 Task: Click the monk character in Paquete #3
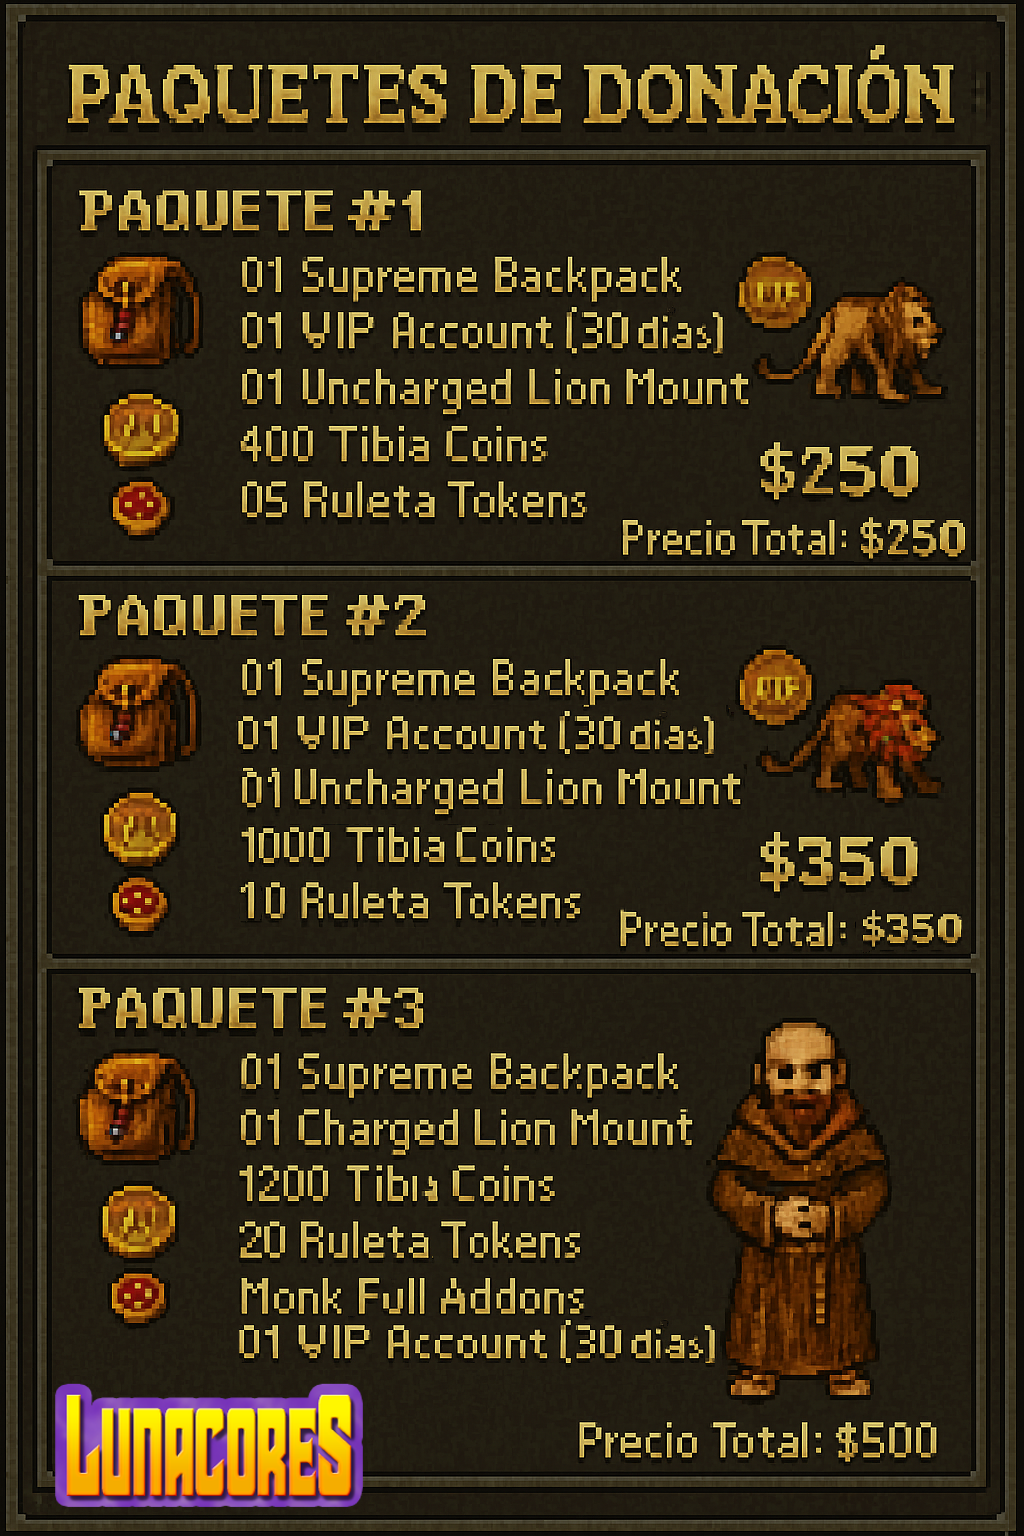[x=800, y=1208]
